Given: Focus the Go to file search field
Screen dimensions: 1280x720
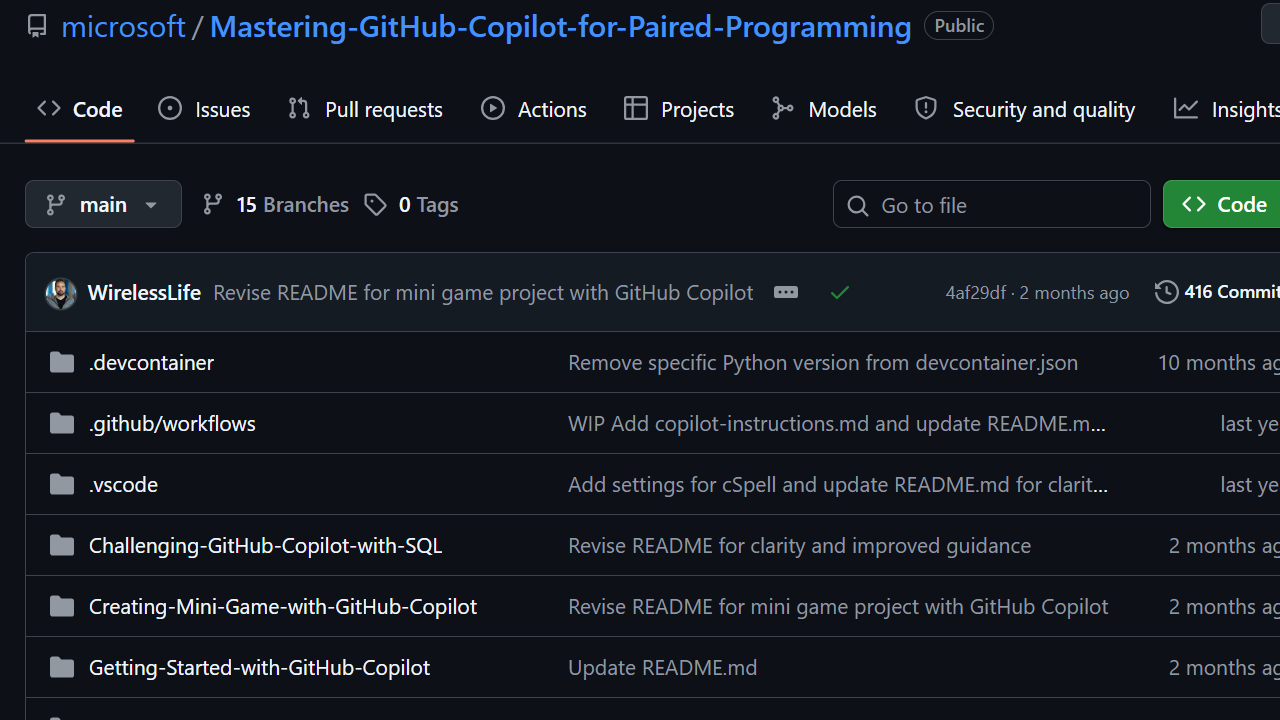Looking at the screenshot, I should point(991,204).
